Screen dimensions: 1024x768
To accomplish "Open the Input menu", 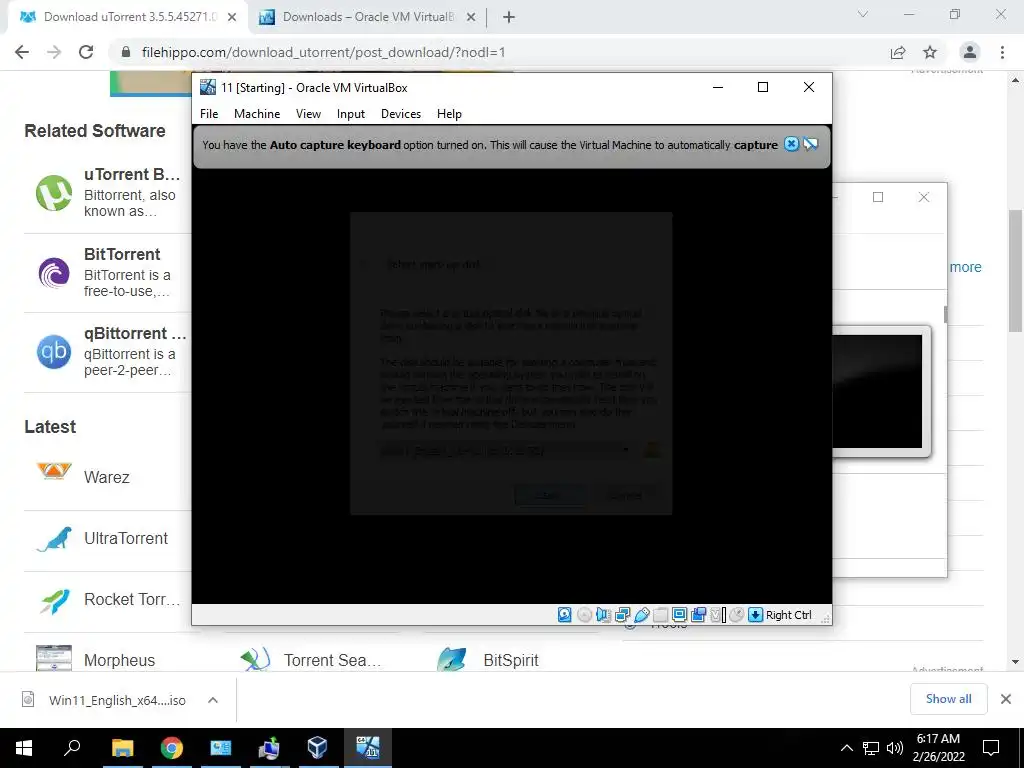I will [351, 114].
